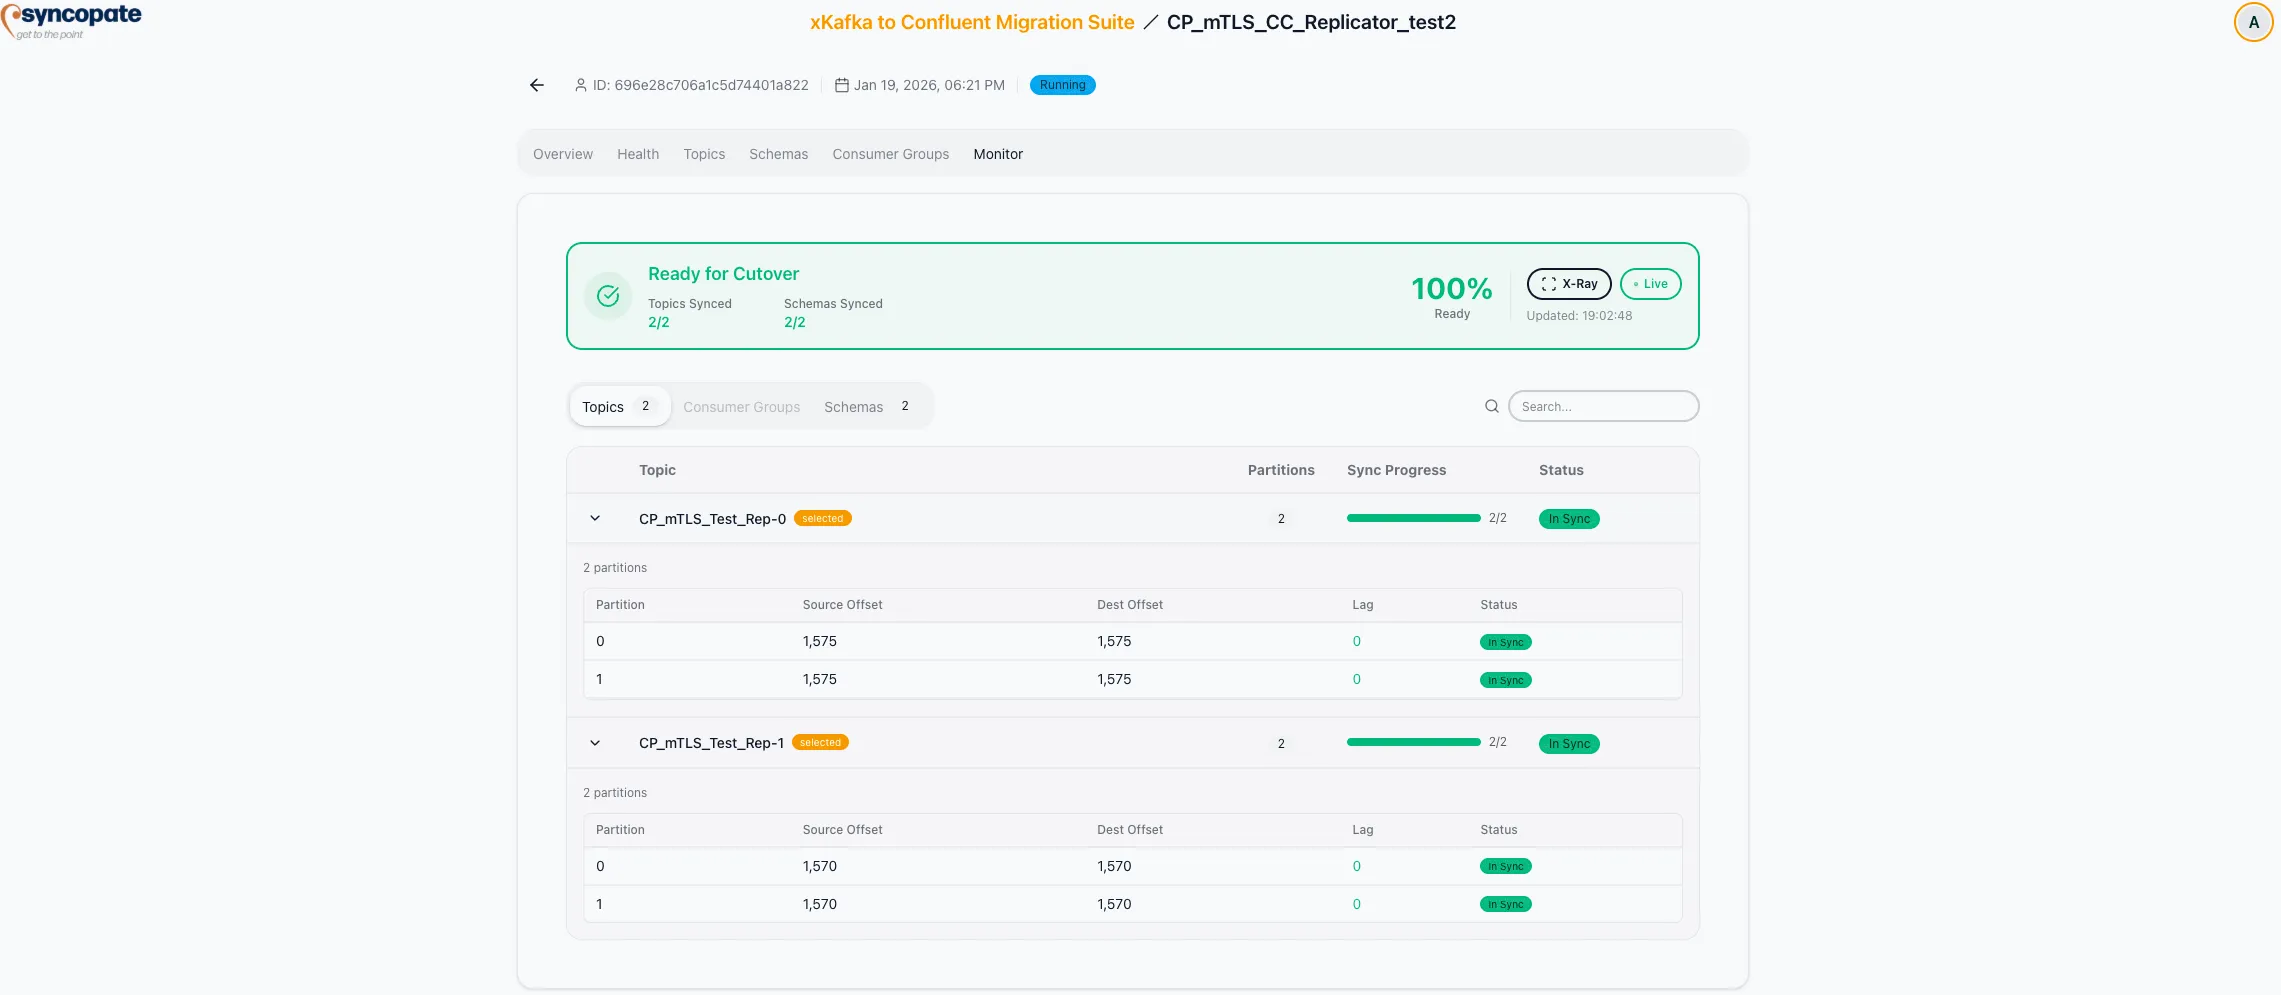Collapse the CP_mTLS_Test_Rep-1 topic row

(x=595, y=743)
